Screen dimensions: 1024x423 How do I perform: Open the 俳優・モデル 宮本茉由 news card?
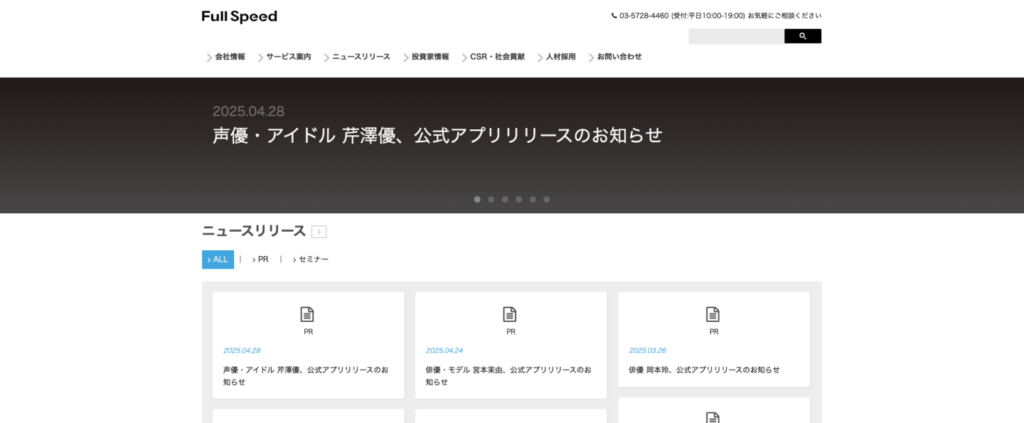[511, 345]
